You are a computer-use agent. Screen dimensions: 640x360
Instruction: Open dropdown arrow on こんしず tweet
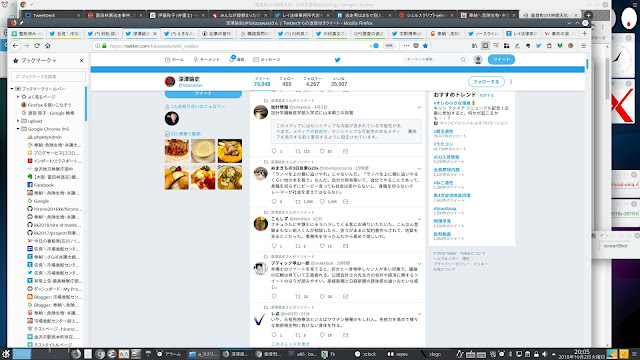(419, 219)
